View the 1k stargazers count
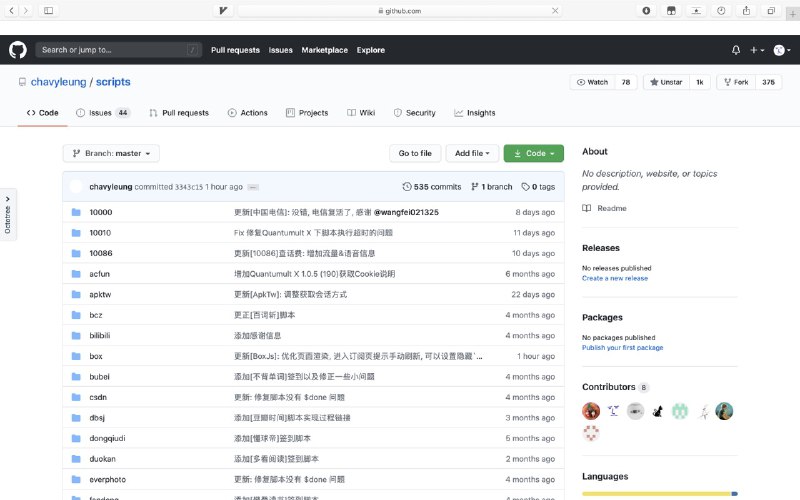This screenshot has height=500, width=800. click(700, 82)
